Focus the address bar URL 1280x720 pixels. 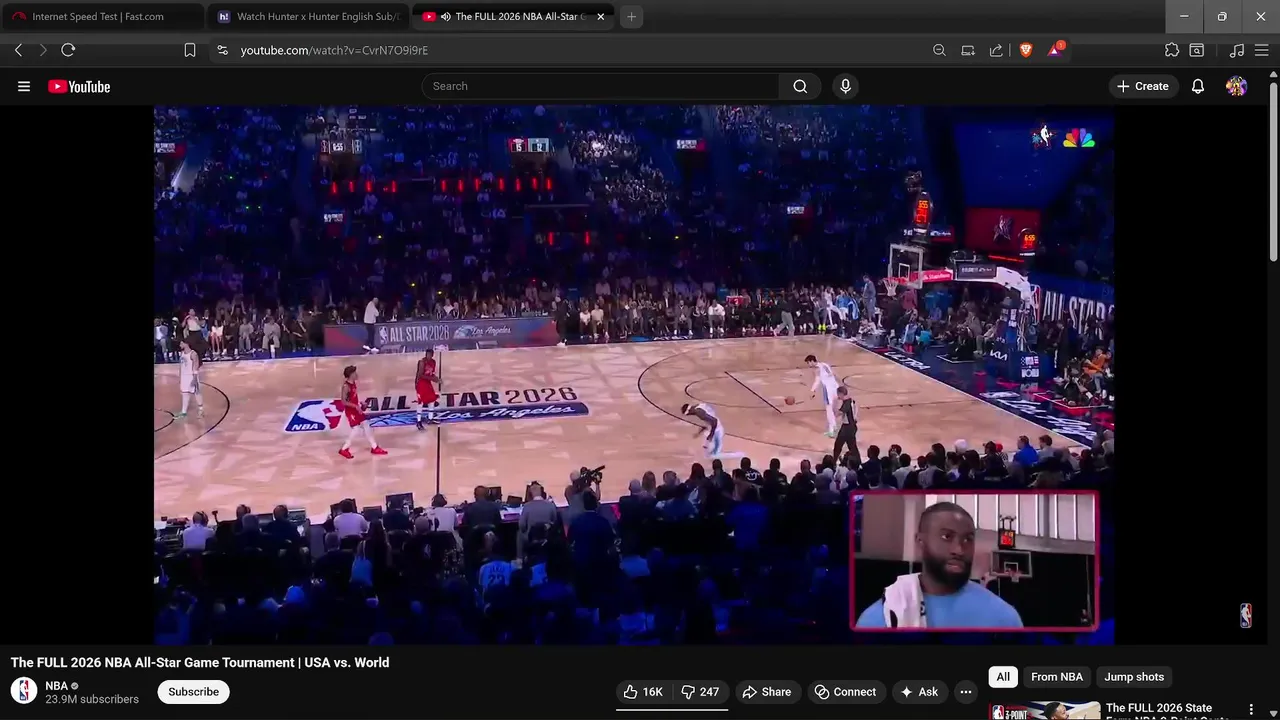(334, 50)
